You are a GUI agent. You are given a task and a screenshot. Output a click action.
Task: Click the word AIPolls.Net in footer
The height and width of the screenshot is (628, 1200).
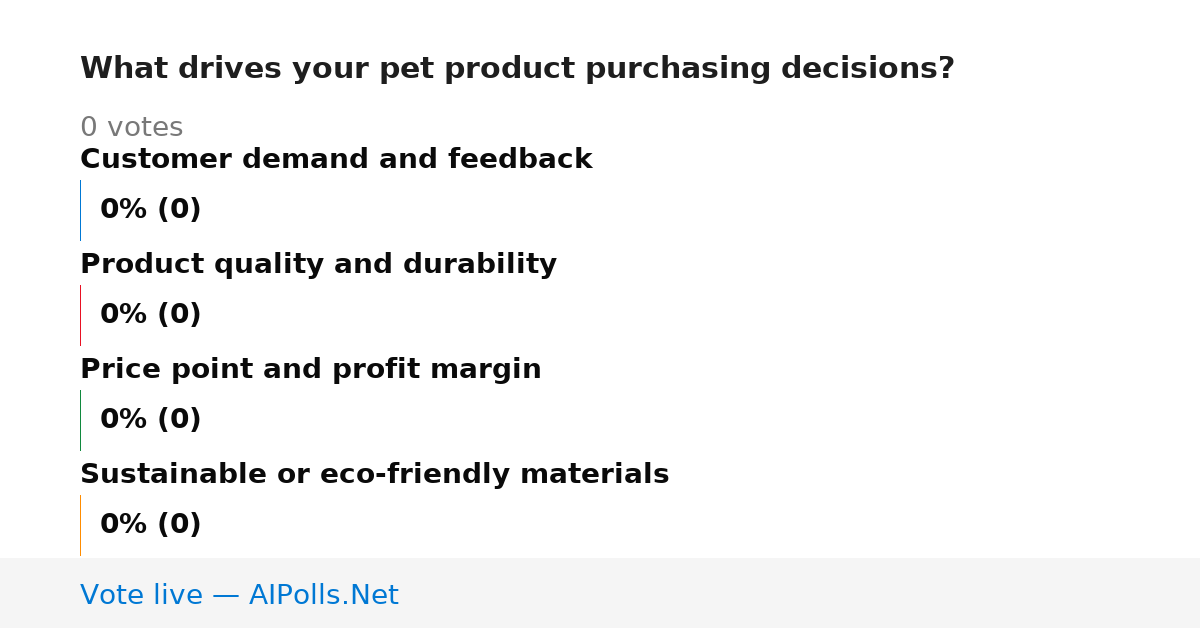[x=323, y=595]
